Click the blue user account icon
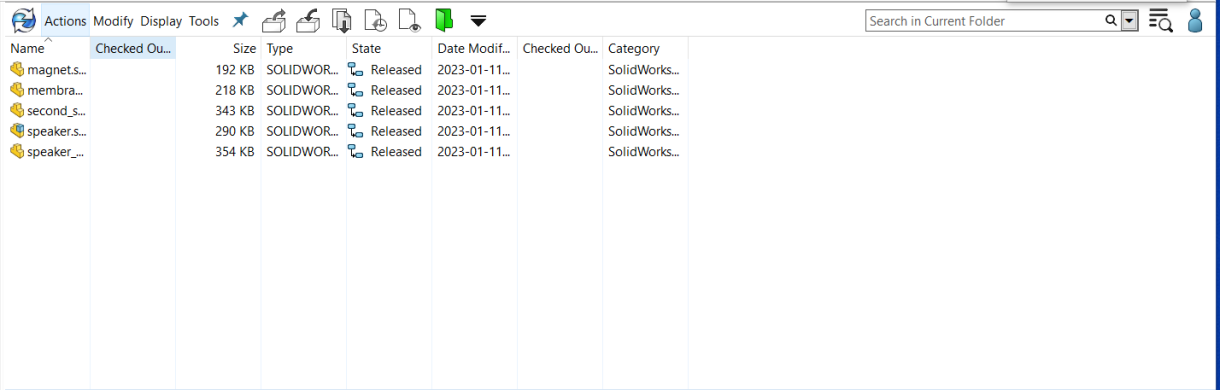The height and width of the screenshot is (390, 1220). pos(1194,20)
